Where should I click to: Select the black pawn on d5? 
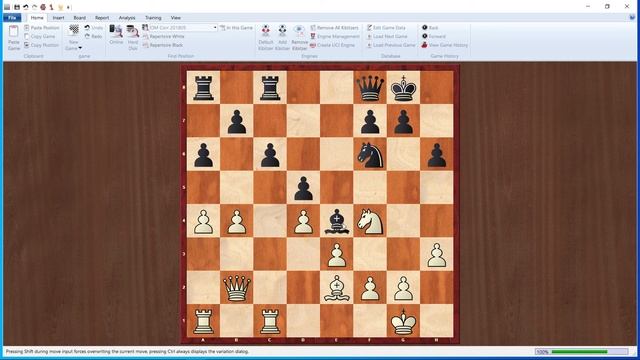pos(303,188)
